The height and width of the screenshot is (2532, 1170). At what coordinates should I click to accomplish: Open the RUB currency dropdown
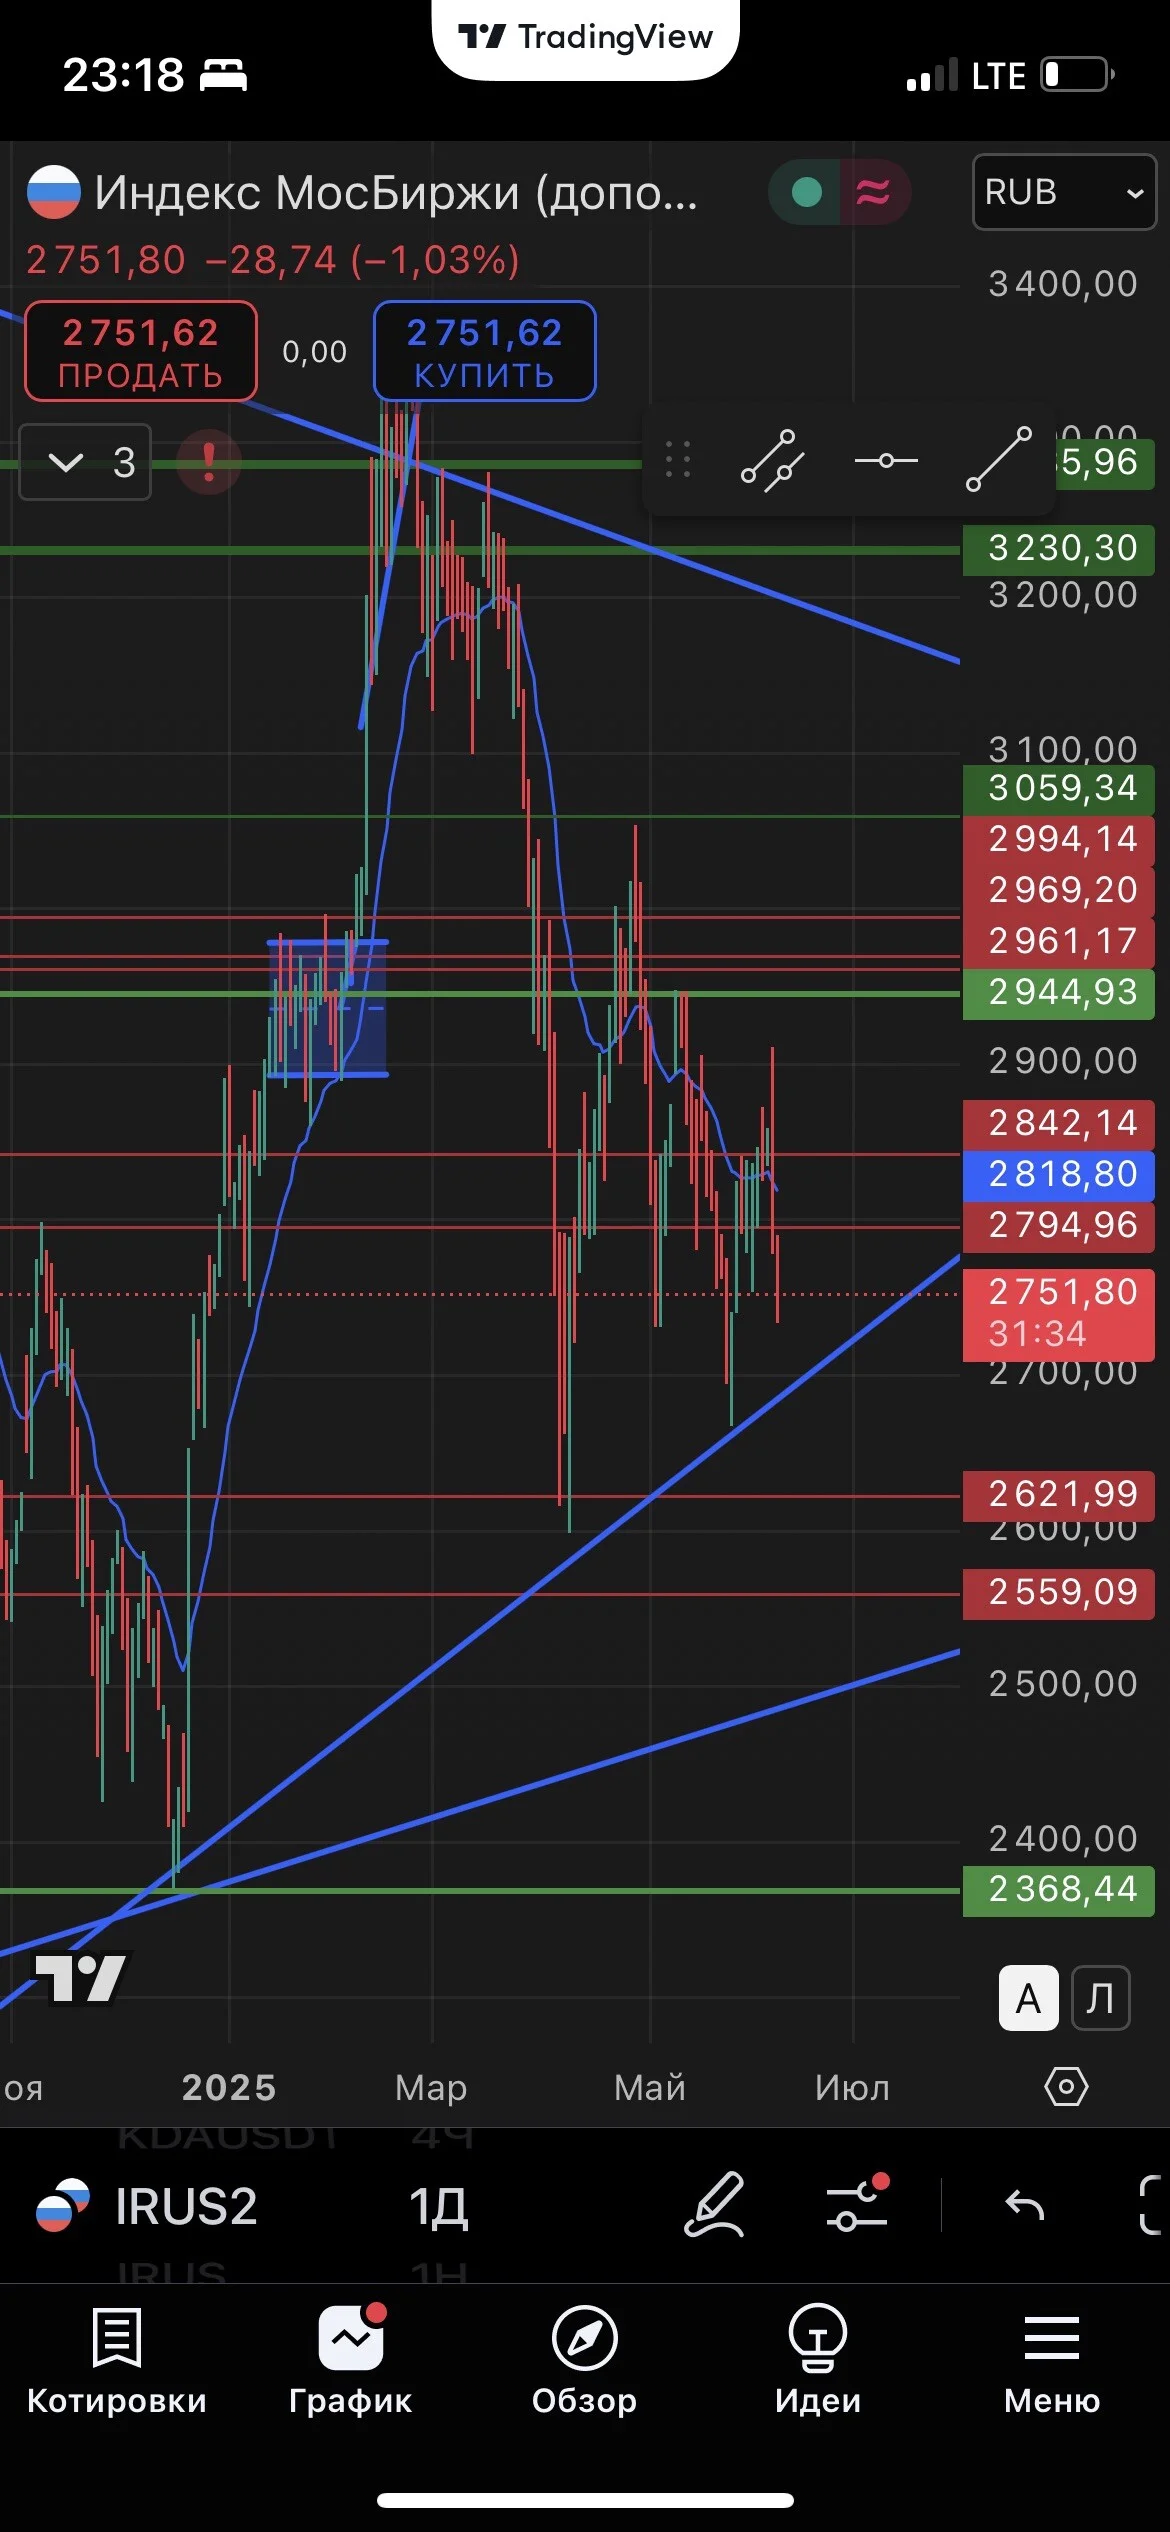pos(1064,192)
